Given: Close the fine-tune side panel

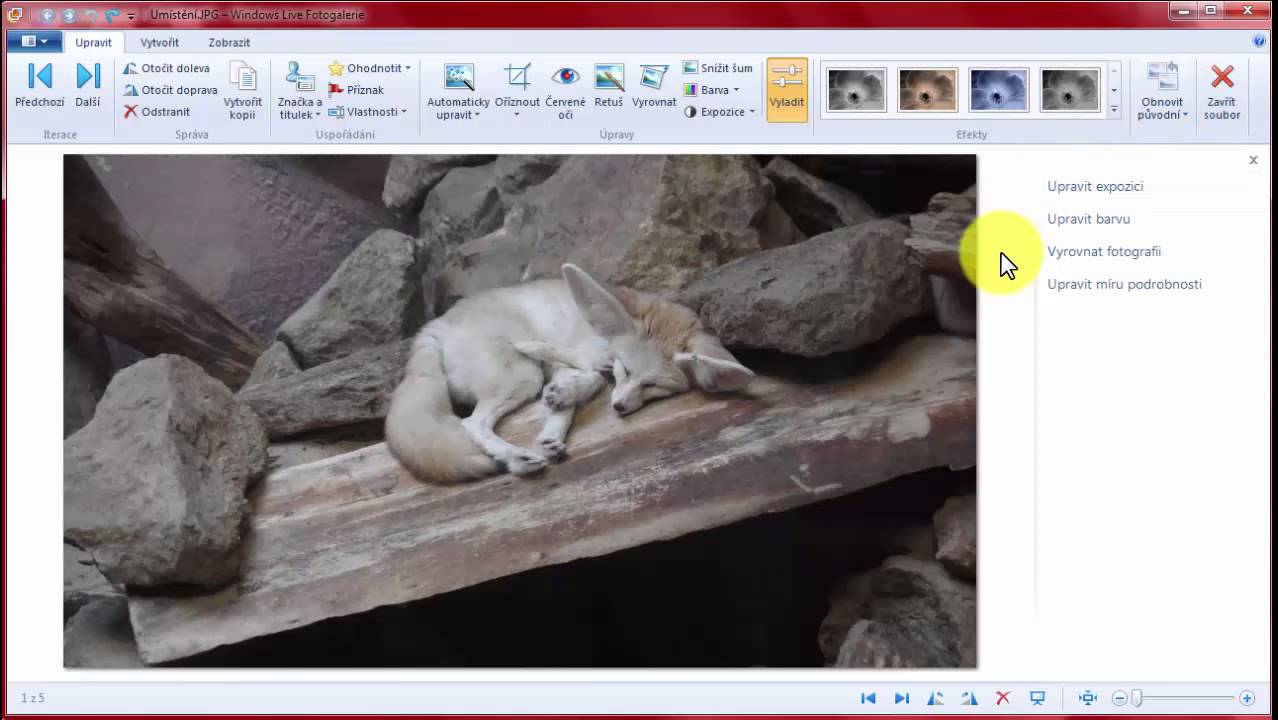Looking at the screenshot, I should 1253,160.
